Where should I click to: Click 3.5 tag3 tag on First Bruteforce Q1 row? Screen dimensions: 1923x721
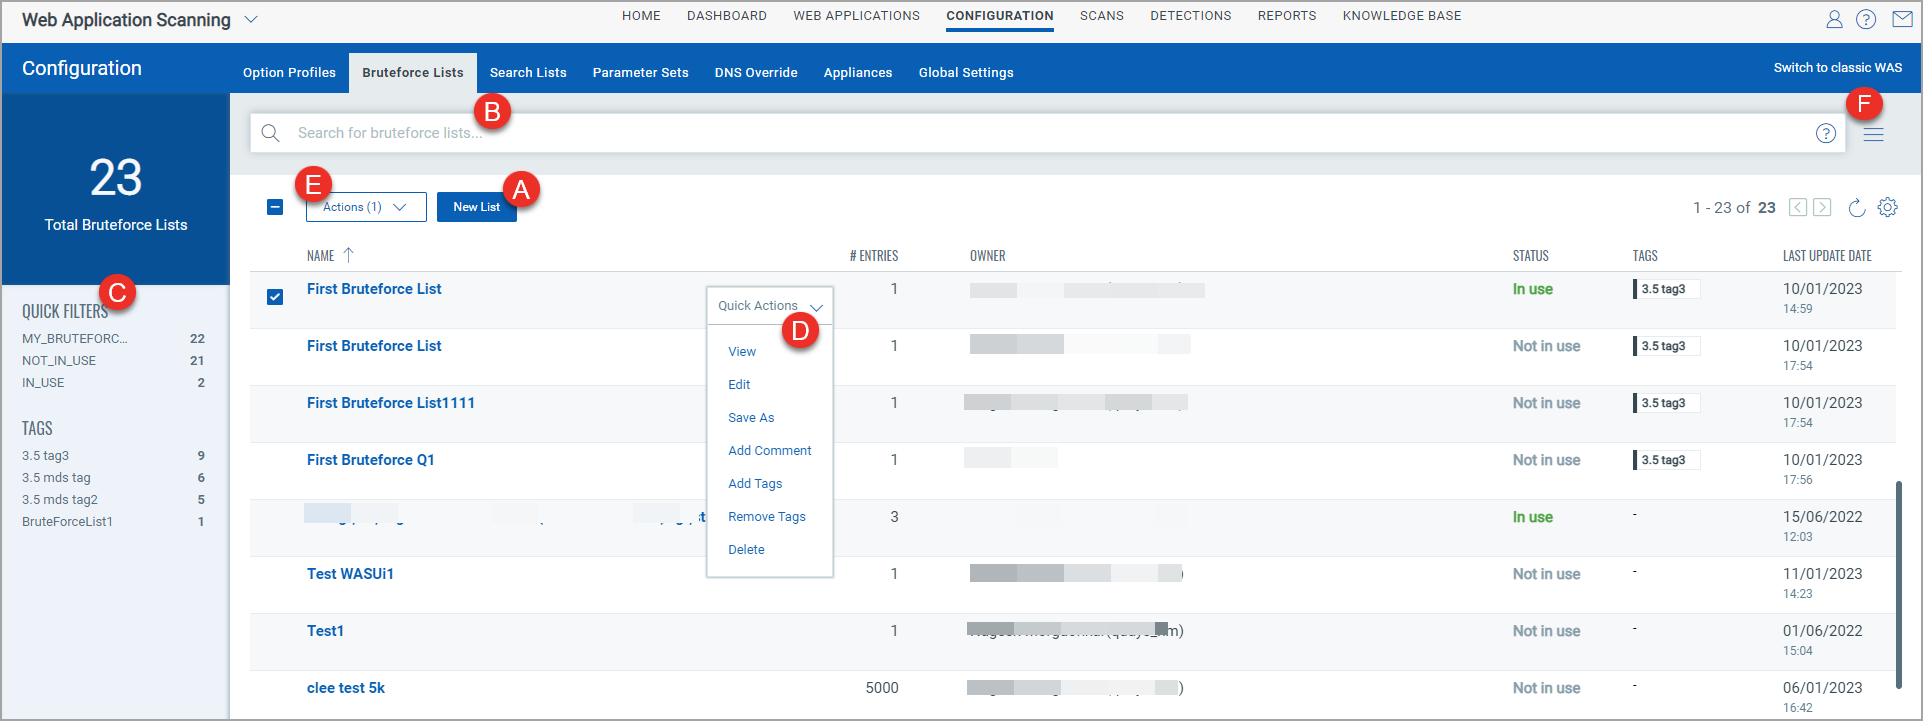tap(1666, 460)
